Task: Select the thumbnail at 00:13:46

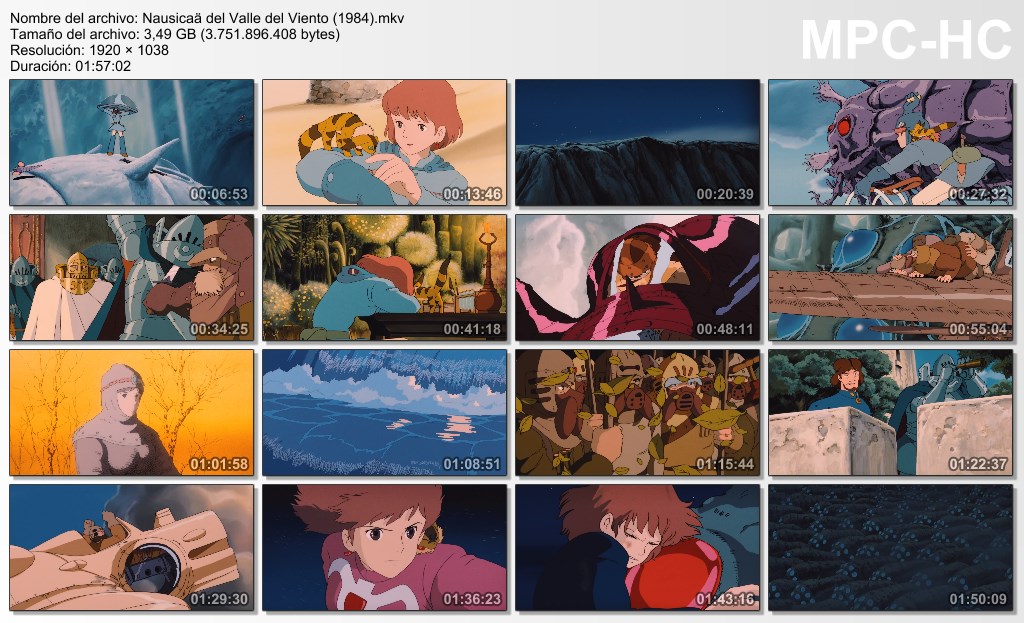Action: [385, 142]
